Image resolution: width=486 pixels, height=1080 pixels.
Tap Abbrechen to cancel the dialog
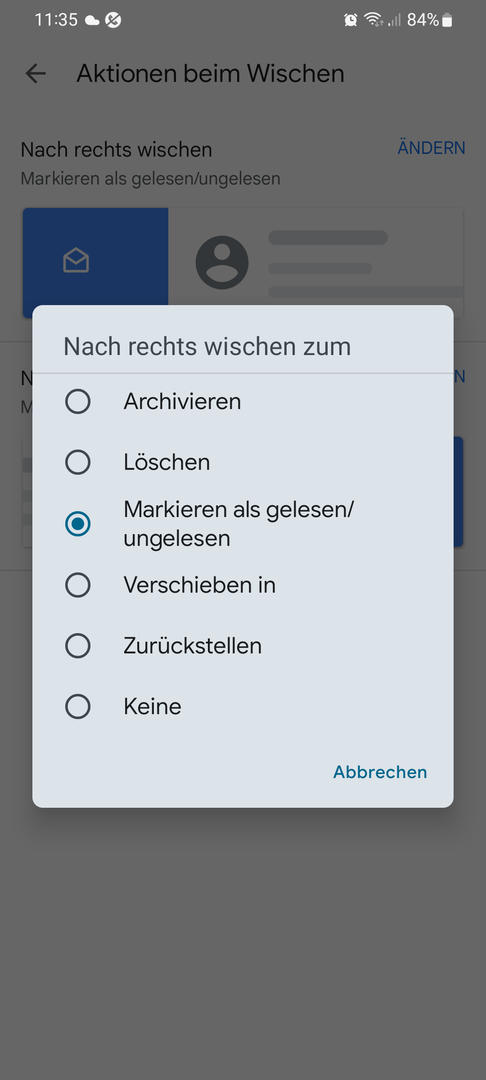(x=380, y=772)
